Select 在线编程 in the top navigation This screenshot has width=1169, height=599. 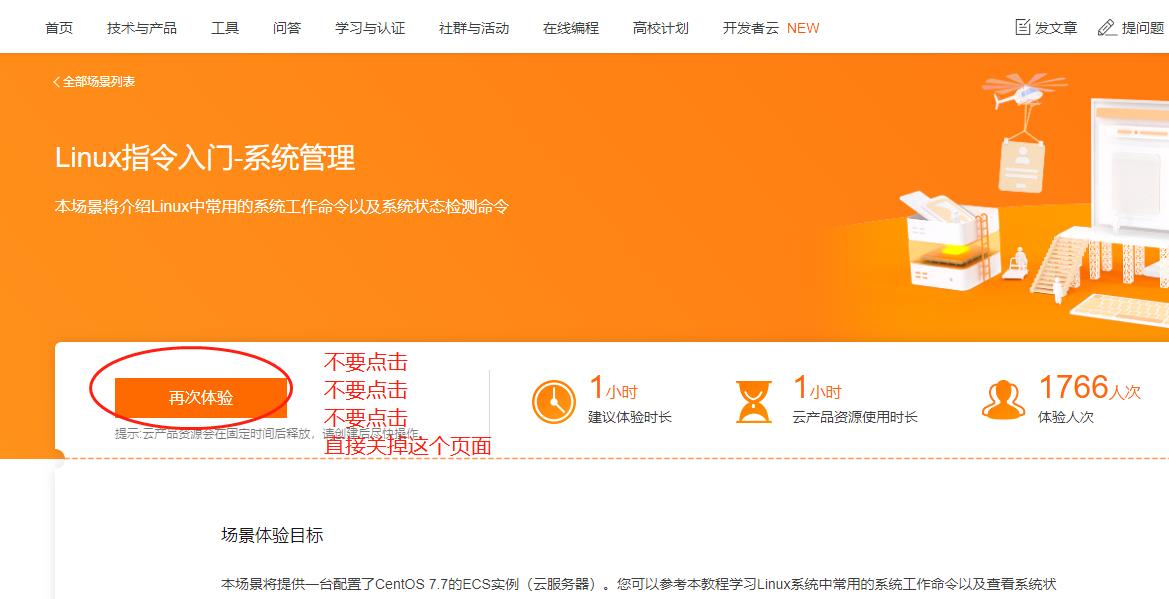click(571, 28)
